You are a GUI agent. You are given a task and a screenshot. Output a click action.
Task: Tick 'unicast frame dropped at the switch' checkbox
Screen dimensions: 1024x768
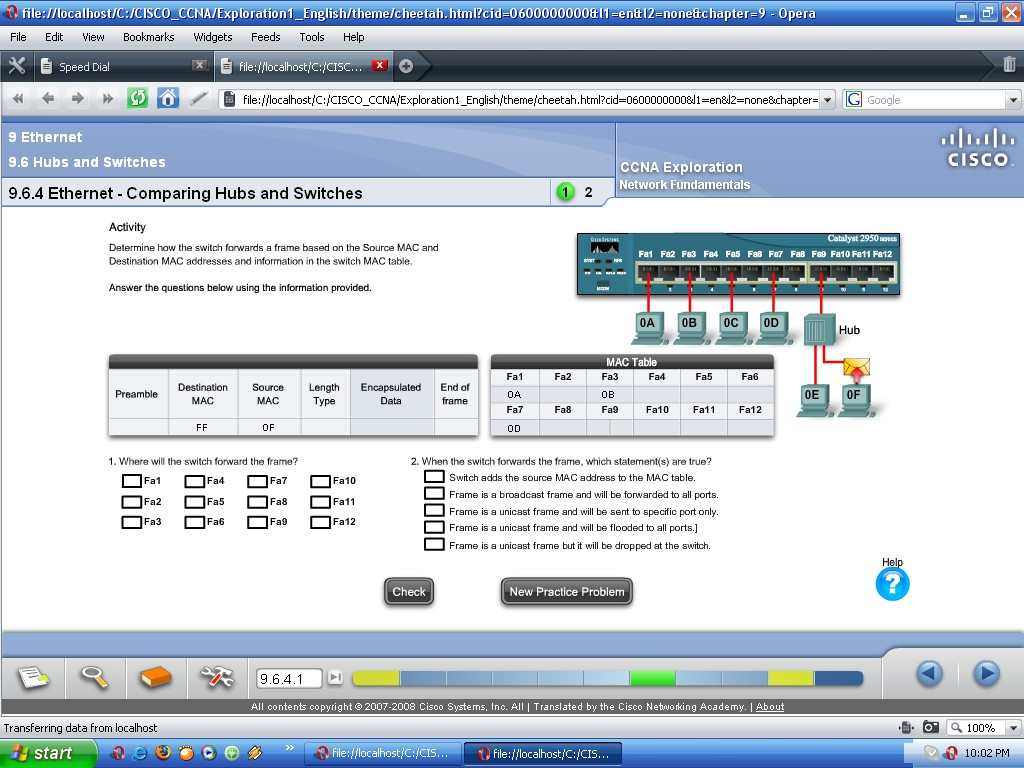(x=434, y=545)
